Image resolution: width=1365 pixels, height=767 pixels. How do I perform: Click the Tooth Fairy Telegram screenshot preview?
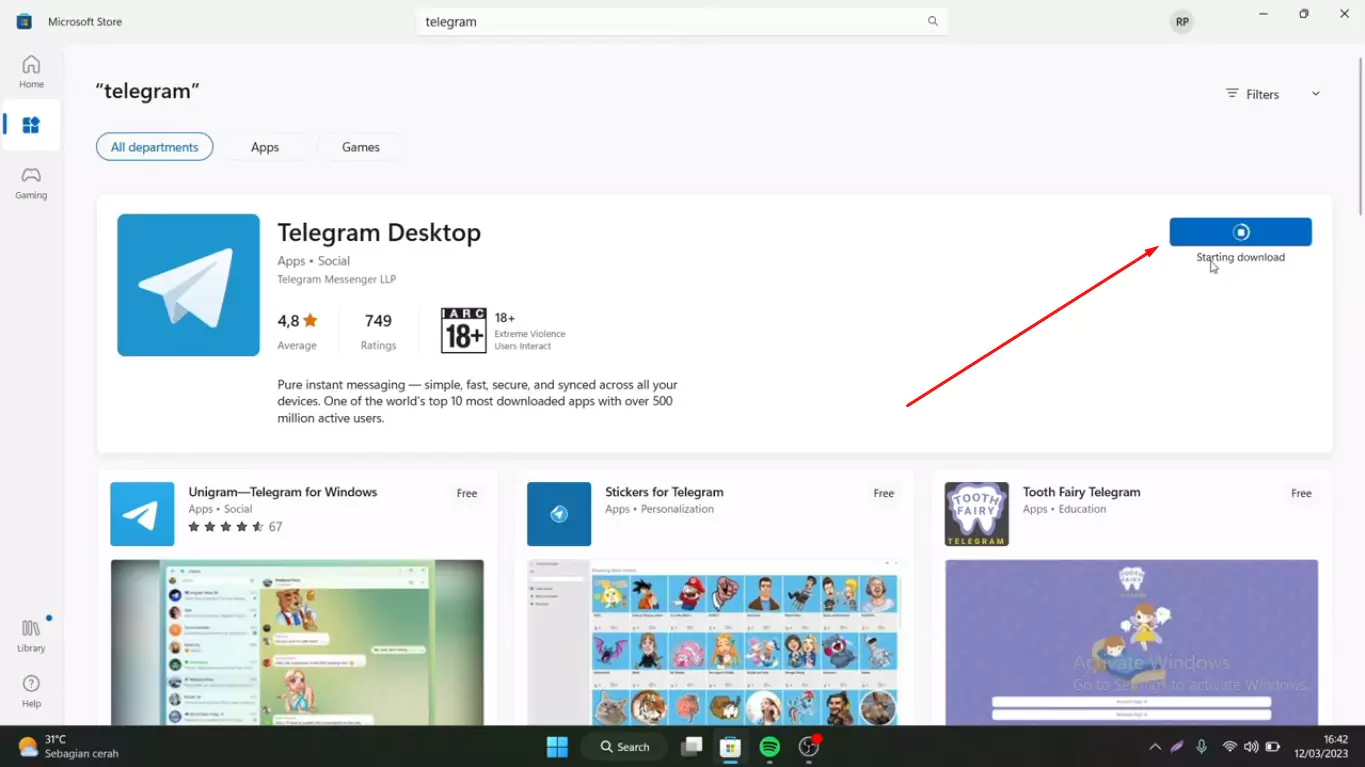tap(1131, 642)
